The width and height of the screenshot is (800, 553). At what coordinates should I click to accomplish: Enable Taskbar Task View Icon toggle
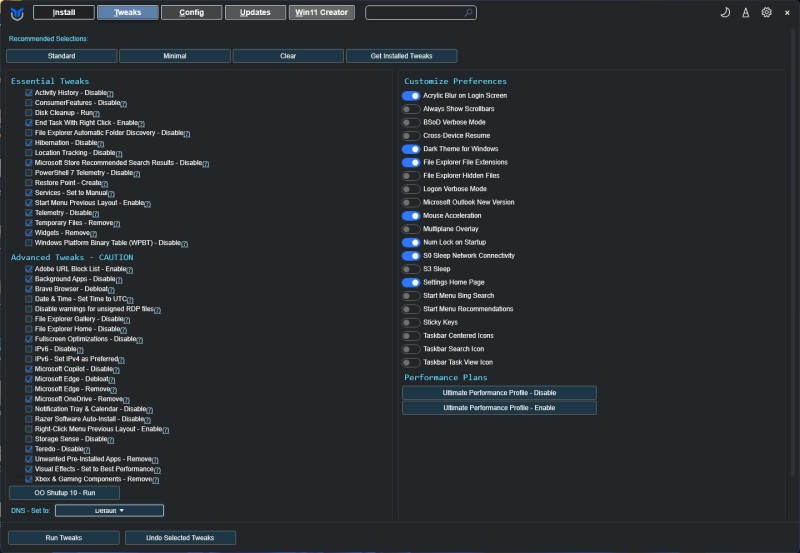point(411,362)
